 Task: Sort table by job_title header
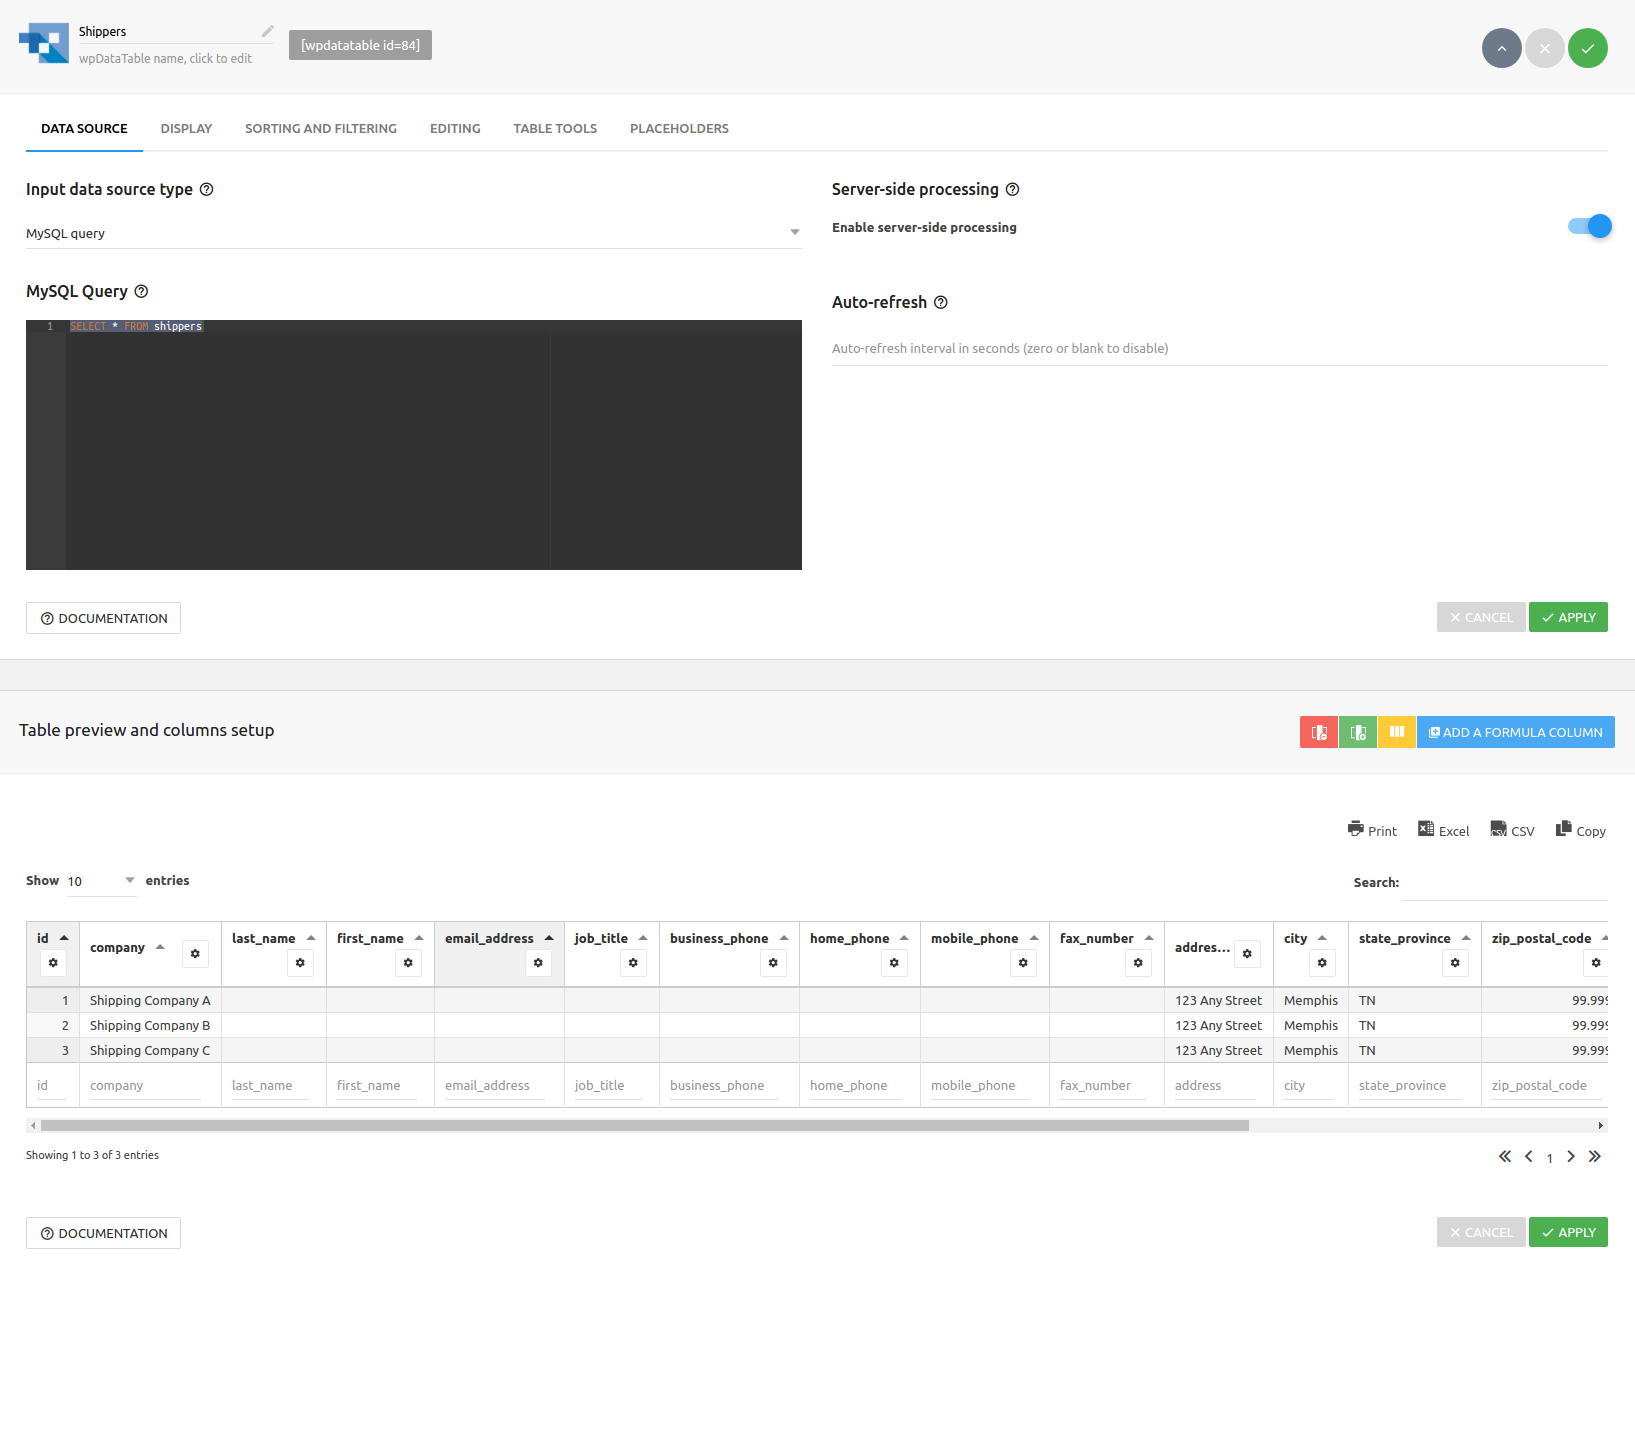[611, 938]
